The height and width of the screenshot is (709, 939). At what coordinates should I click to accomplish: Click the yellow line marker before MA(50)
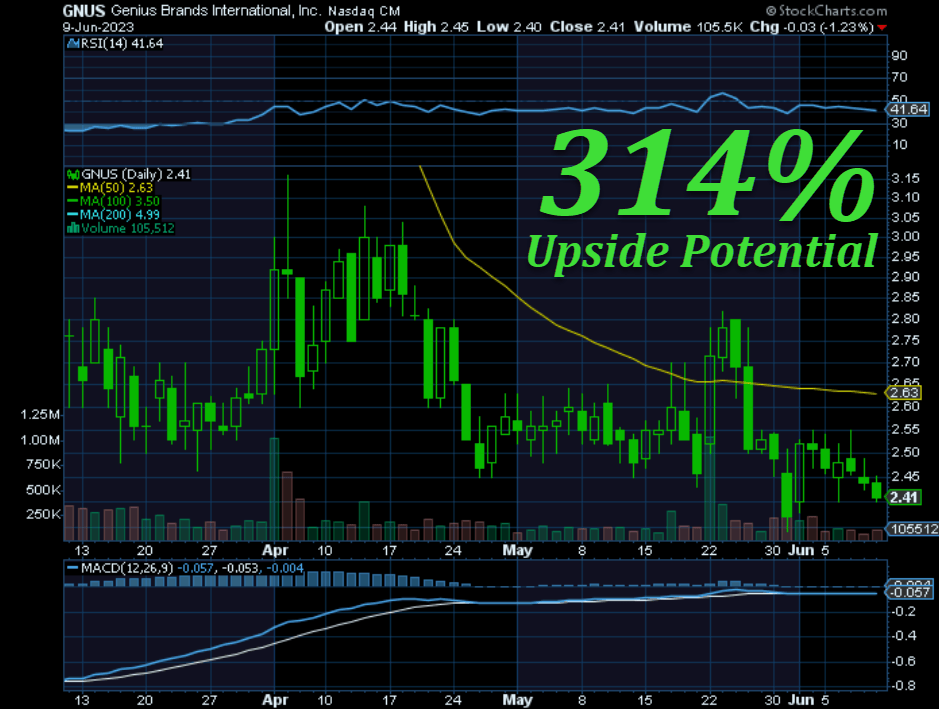[x=72, y=187]
